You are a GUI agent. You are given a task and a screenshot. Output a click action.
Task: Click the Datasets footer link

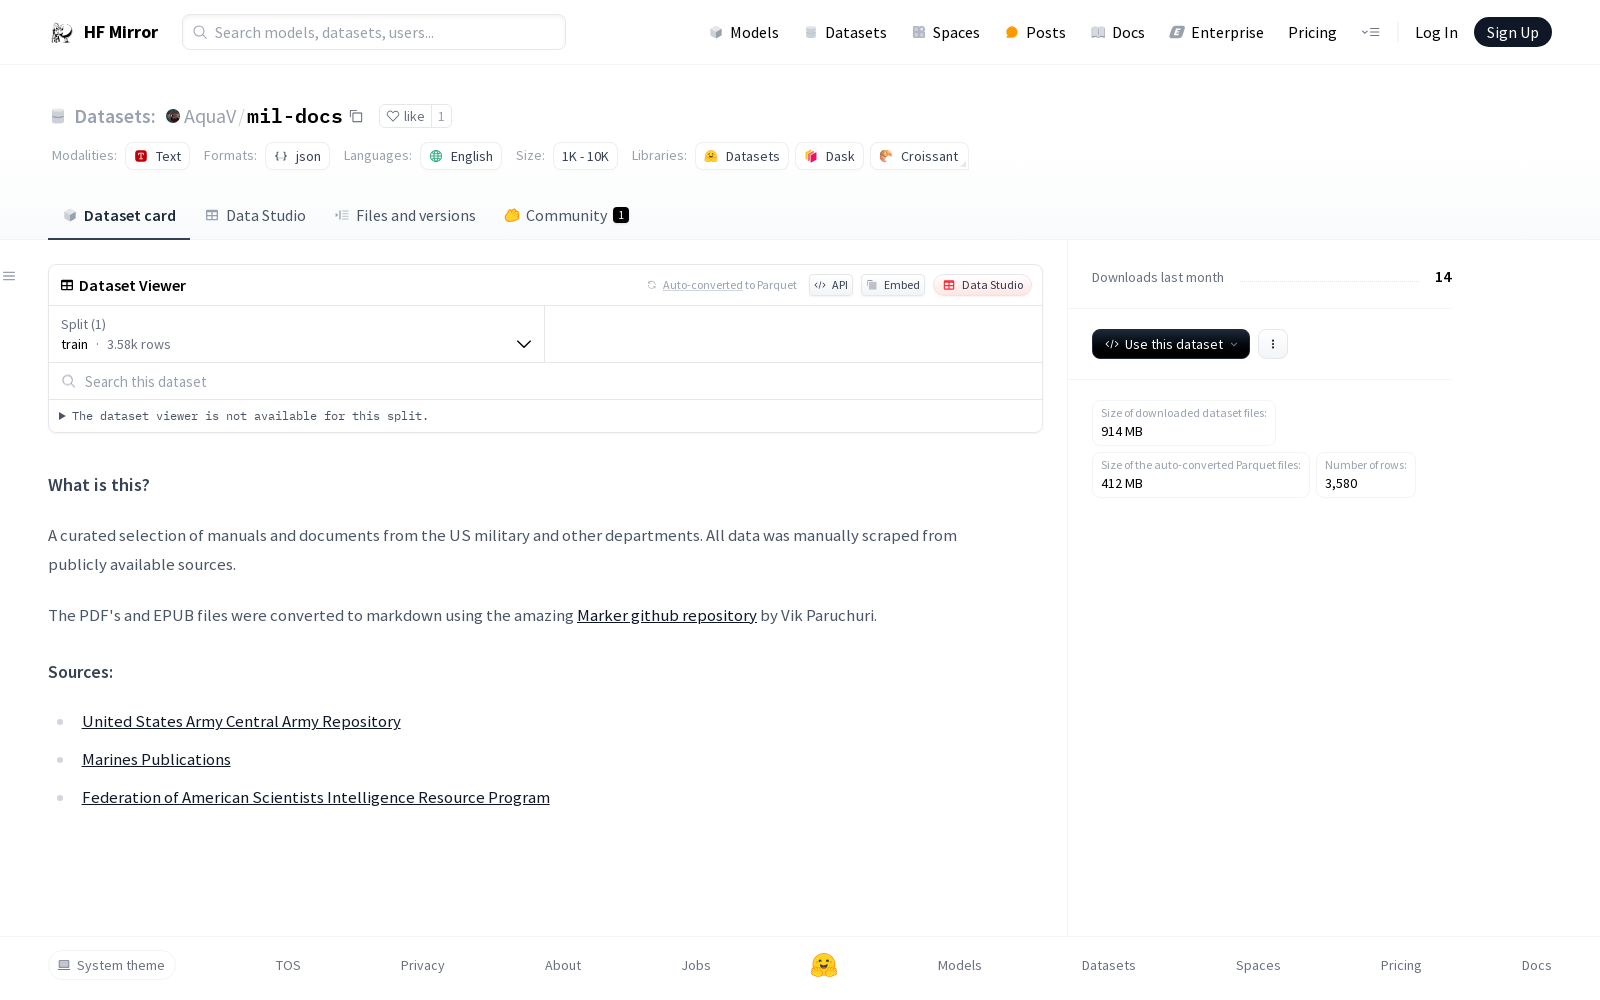[1109, 965]
